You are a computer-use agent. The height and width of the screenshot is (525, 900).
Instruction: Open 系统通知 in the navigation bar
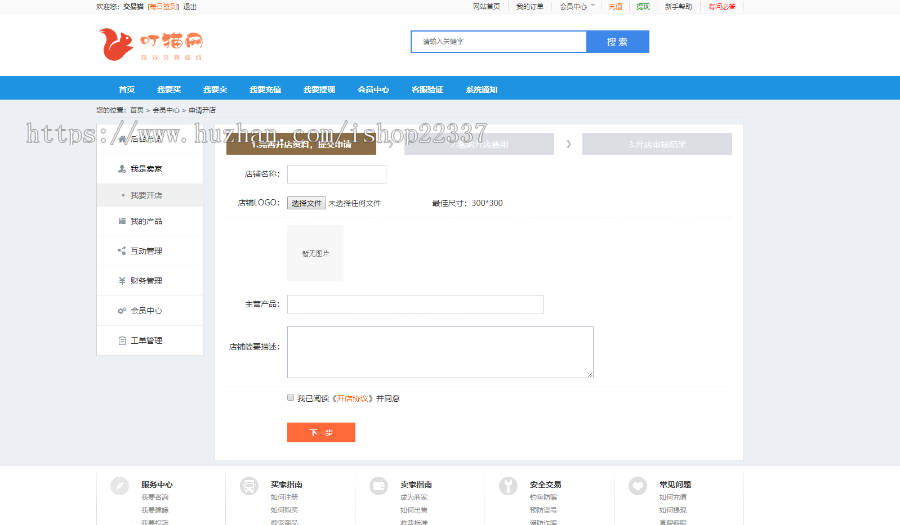[x=482, y=90]
